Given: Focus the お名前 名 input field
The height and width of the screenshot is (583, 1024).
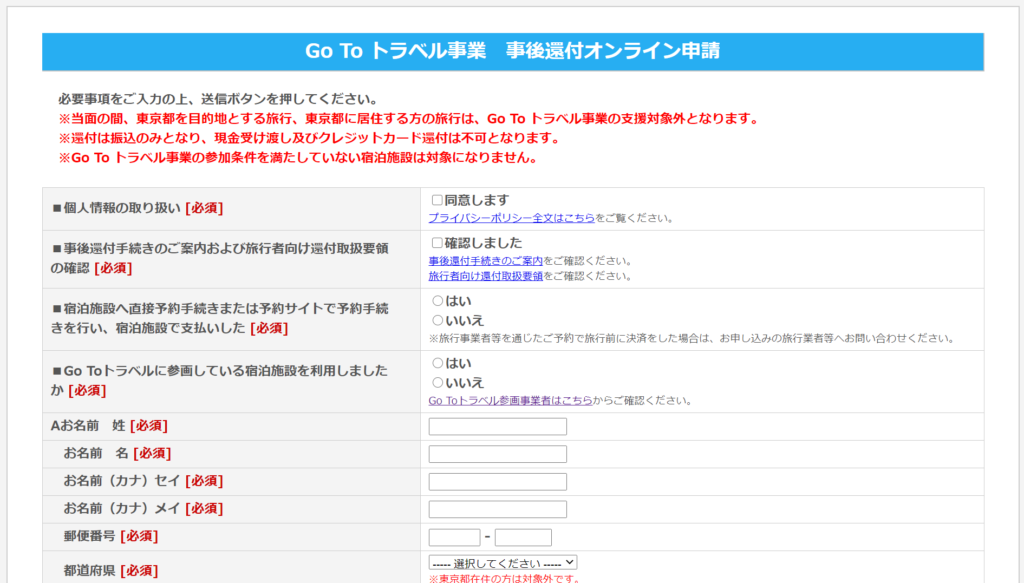Looking at the screenshot, I should 497,454.
